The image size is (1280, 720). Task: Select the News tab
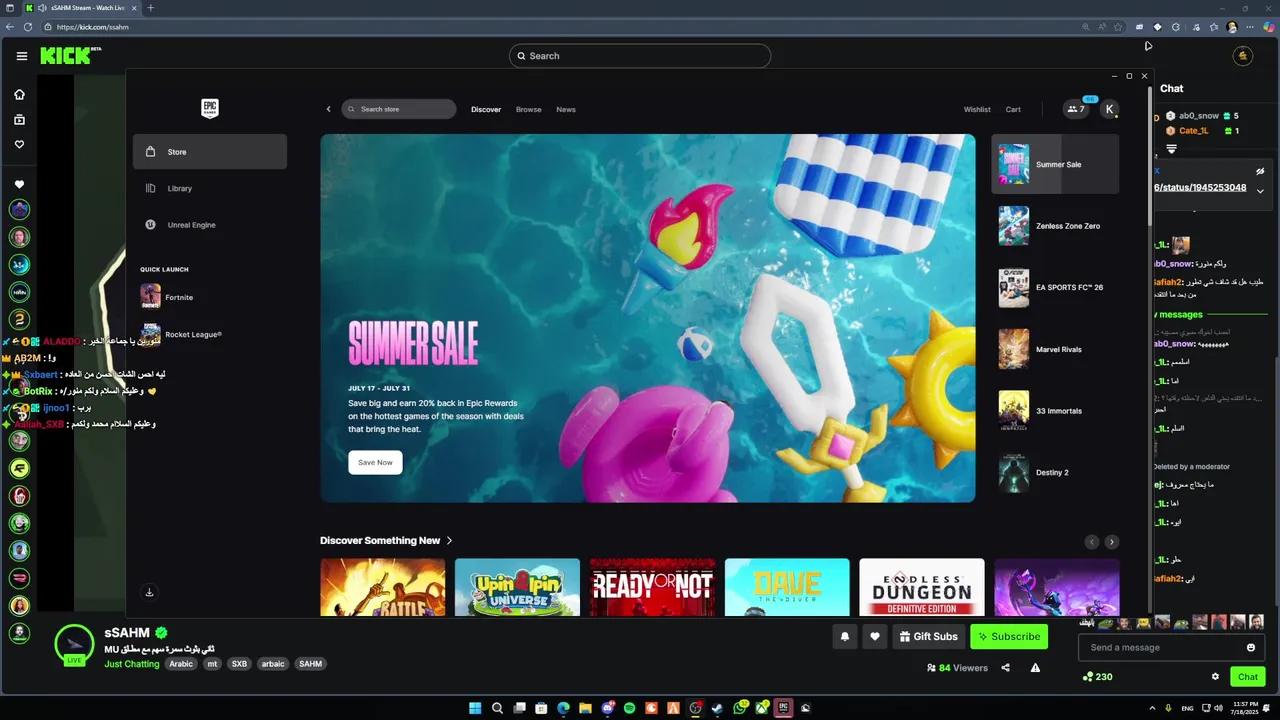566,109
